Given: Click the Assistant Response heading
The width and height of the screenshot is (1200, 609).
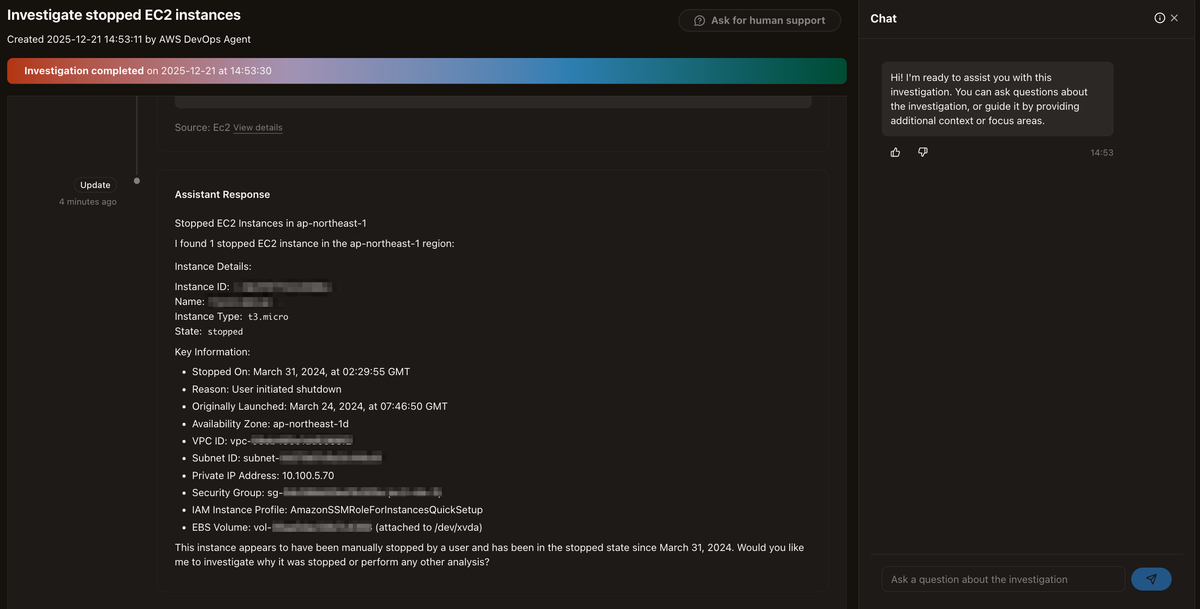Looking at the screenshot, I should [222, 194].
